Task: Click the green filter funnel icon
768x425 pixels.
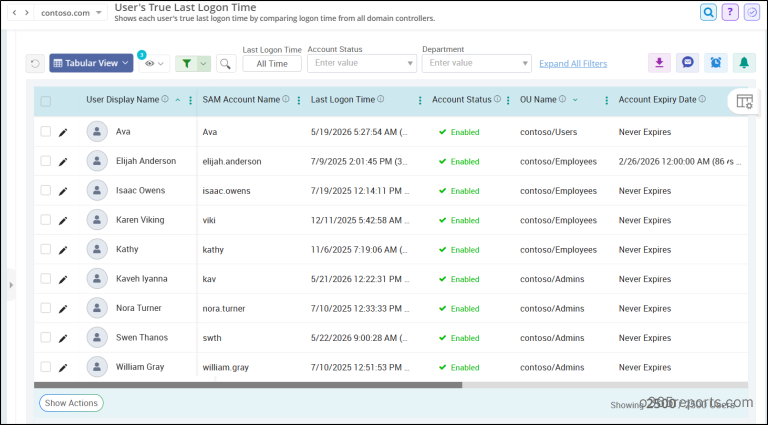Action: click(187, 63)
